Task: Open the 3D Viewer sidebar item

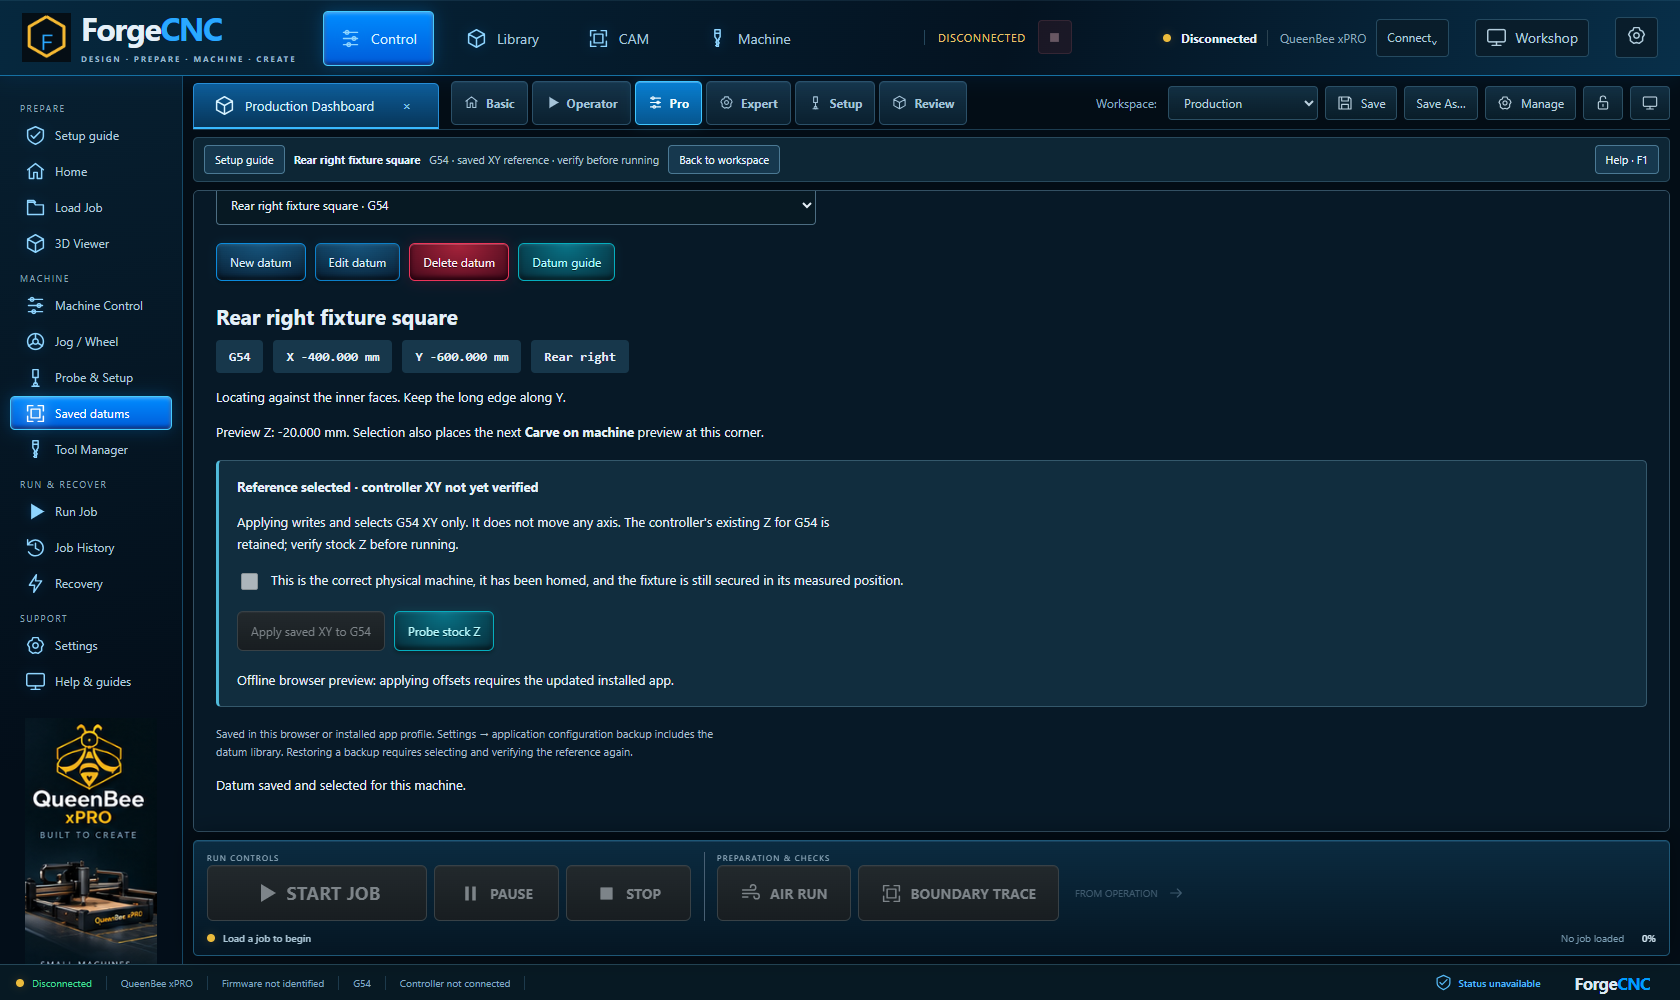Action: tap(91, 244)
